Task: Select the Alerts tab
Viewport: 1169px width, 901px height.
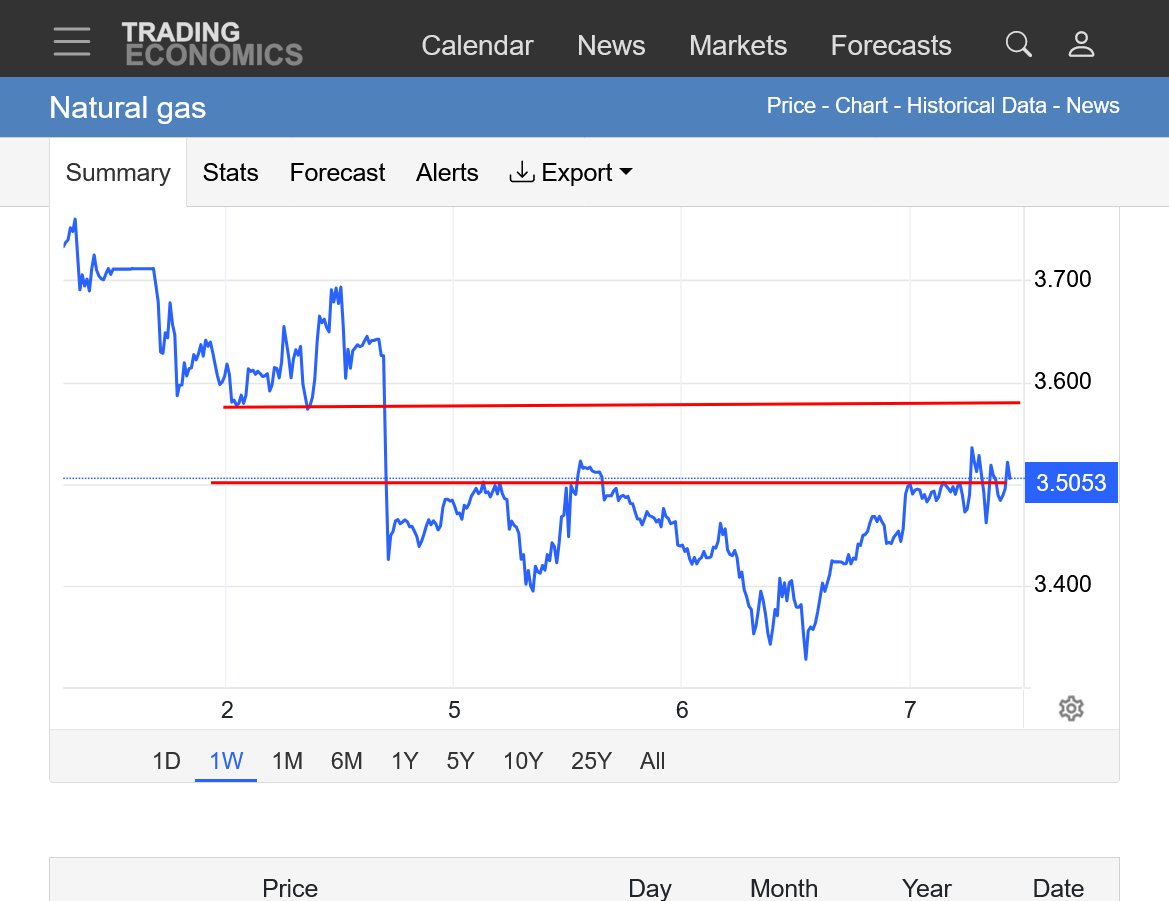Action: [447, 173]
